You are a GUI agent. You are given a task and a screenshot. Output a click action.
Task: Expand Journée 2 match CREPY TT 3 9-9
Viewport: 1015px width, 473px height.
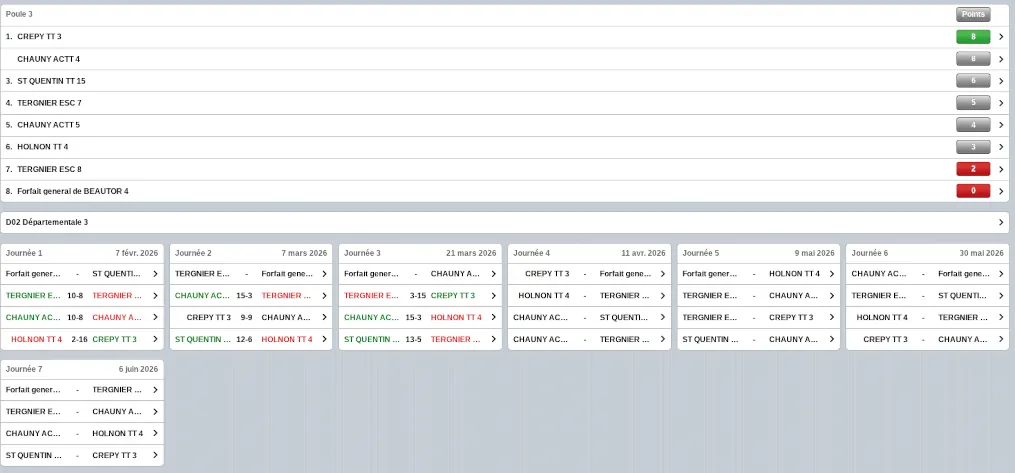[x=324, y=317]
